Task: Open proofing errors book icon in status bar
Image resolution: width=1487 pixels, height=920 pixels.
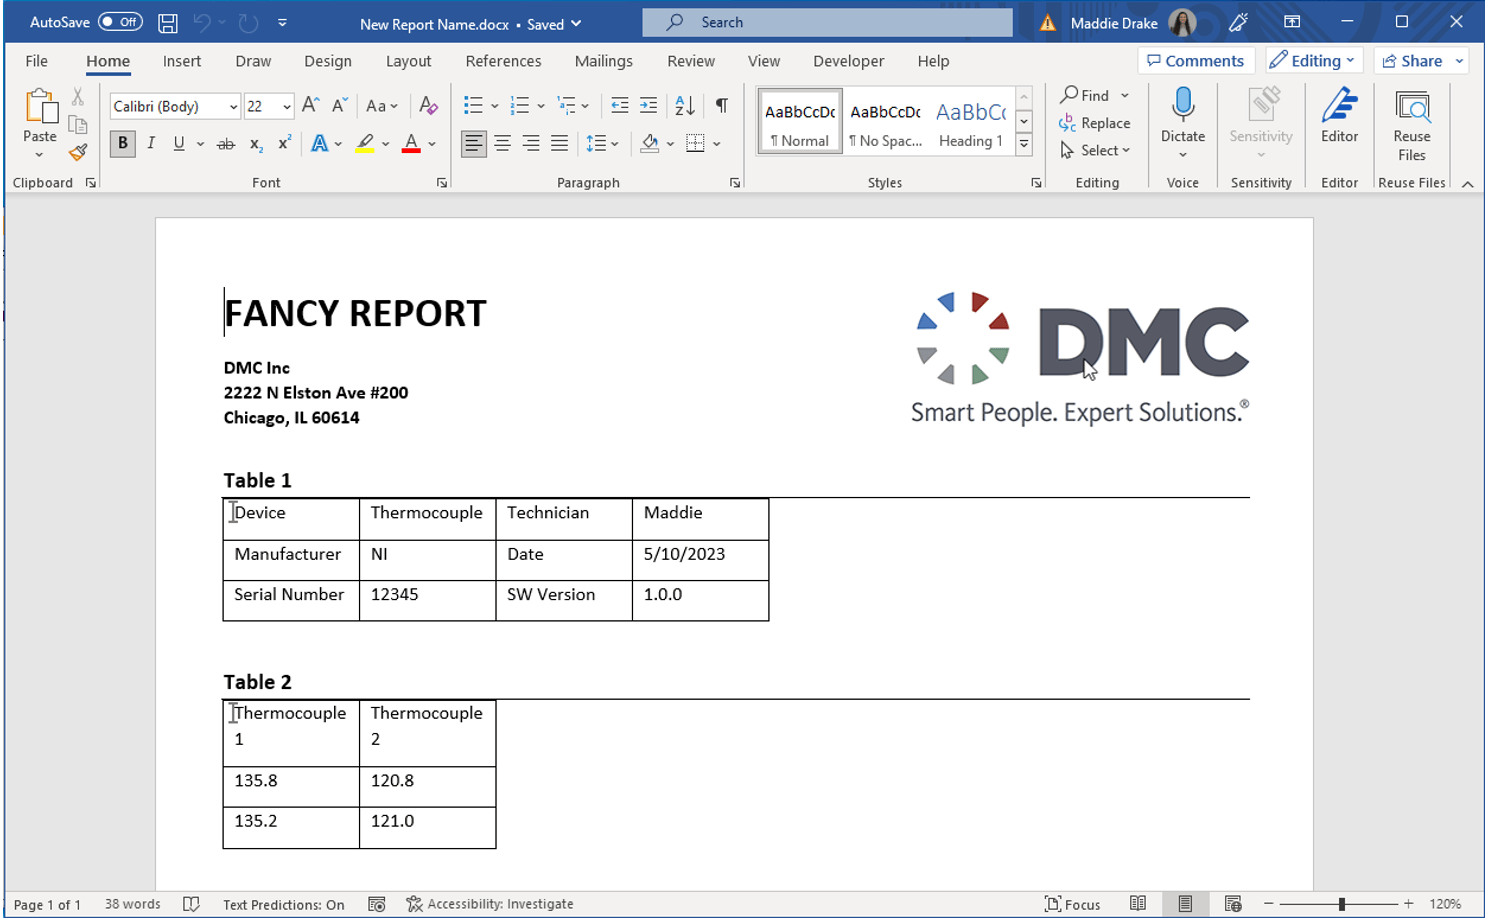Action: pyautogui.click(x=191, y=904)
